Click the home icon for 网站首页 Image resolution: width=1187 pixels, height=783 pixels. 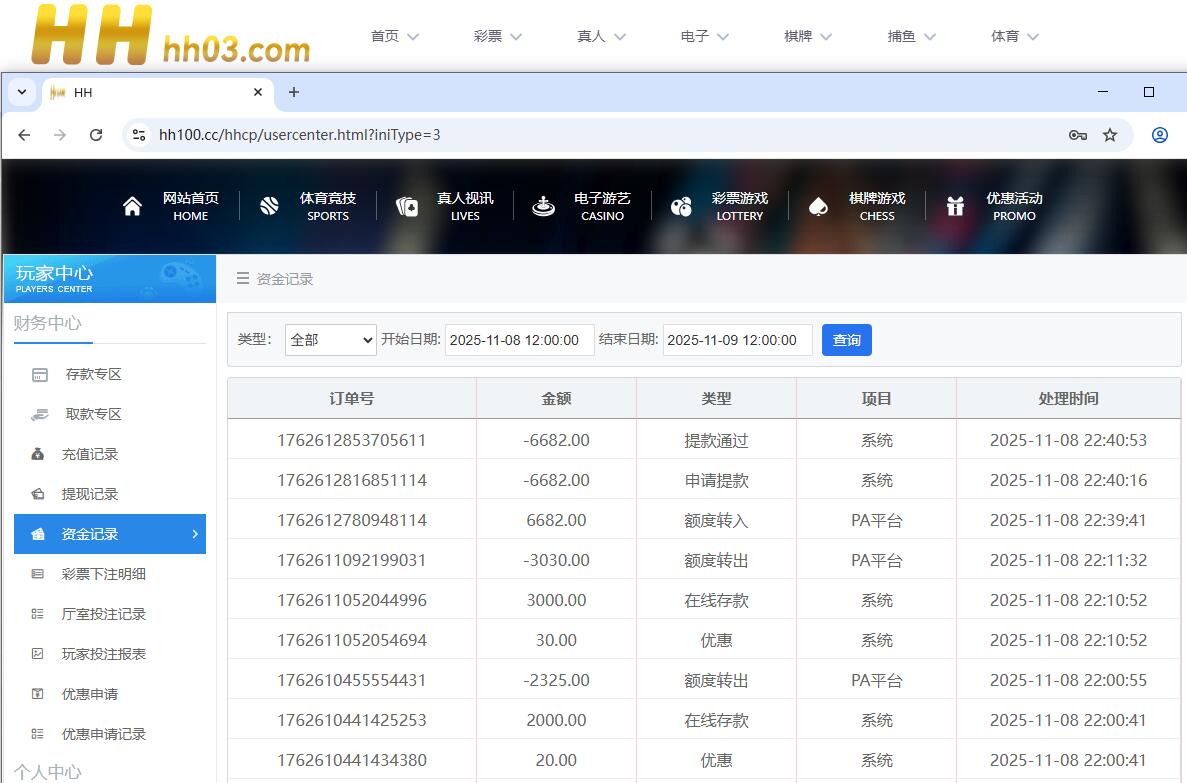[132, 206]
